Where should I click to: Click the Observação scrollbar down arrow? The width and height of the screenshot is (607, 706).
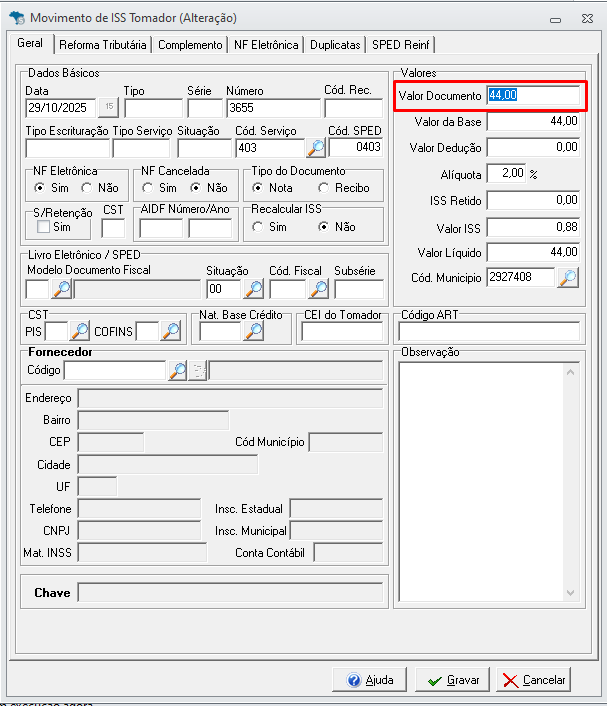tap(571, 593)
